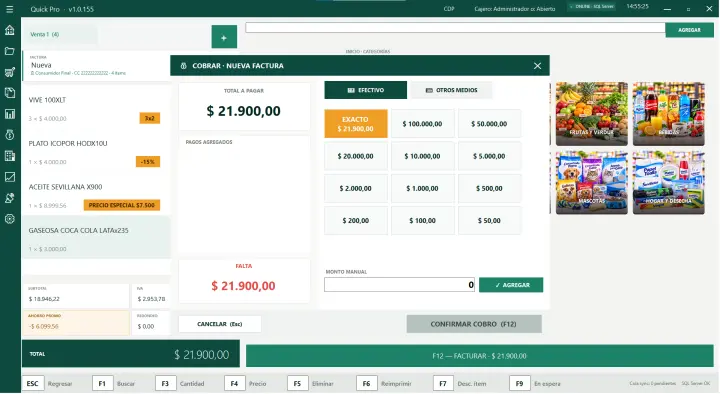Switch to Otros Medios payment tab
720x394 pixels.
click(x=451, y=90)
